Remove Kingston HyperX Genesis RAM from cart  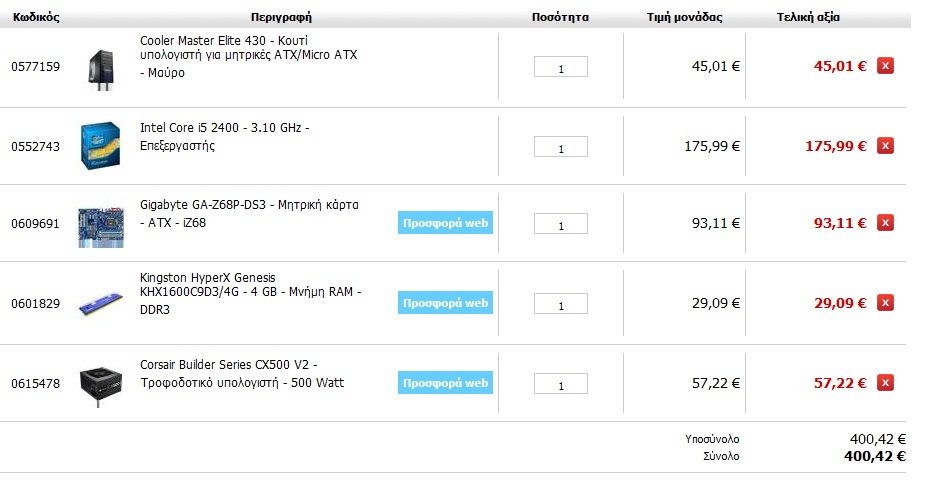pos(885,303)
